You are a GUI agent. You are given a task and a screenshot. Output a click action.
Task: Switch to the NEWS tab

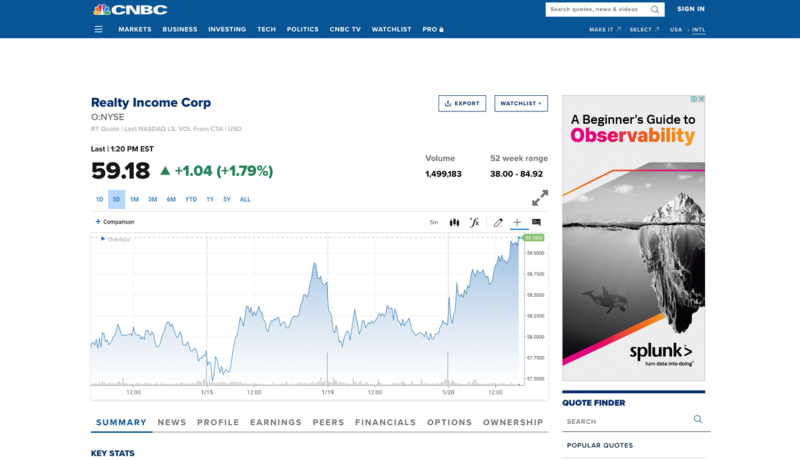point(172,422)
